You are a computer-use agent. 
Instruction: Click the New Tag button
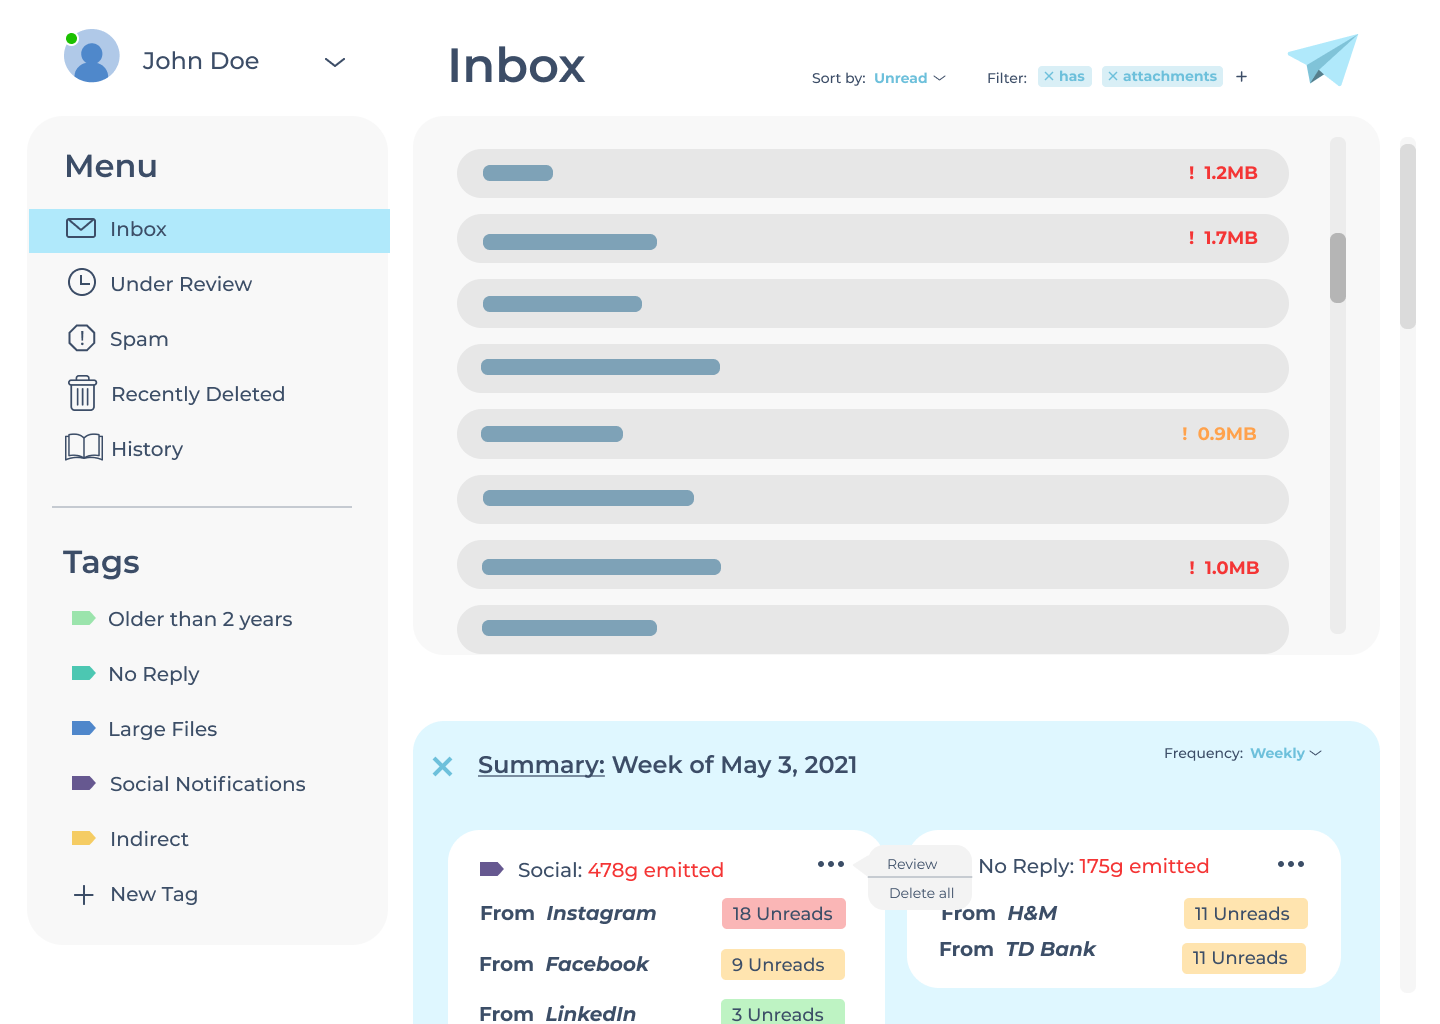pyautogui.click(x=134, y=894)
